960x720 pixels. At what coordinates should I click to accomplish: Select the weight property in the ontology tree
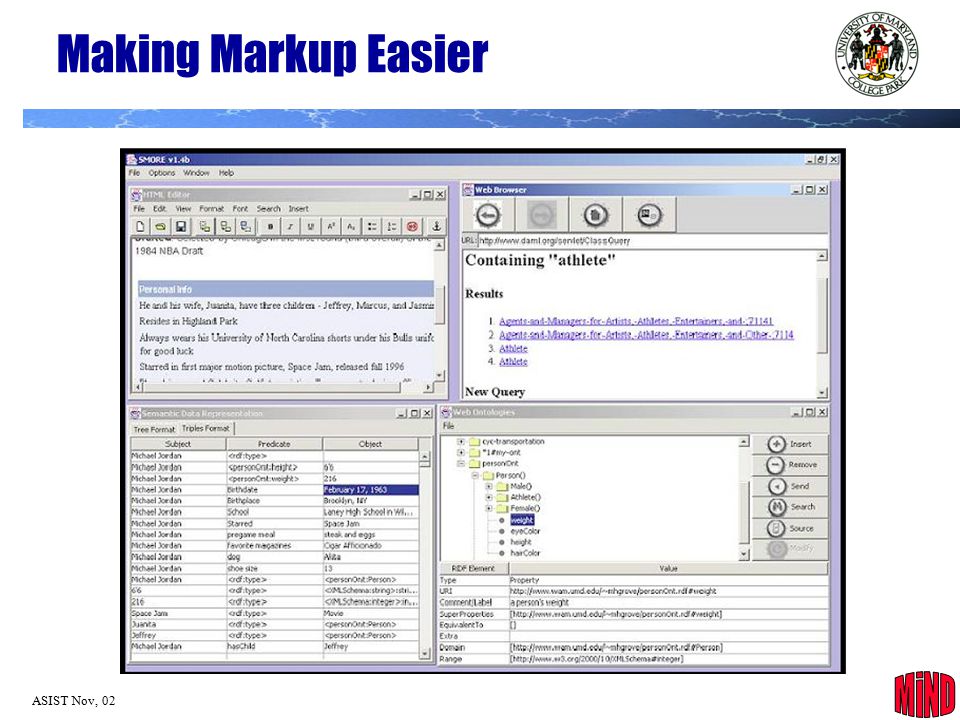pyautogui.click(x=522, y=520)
